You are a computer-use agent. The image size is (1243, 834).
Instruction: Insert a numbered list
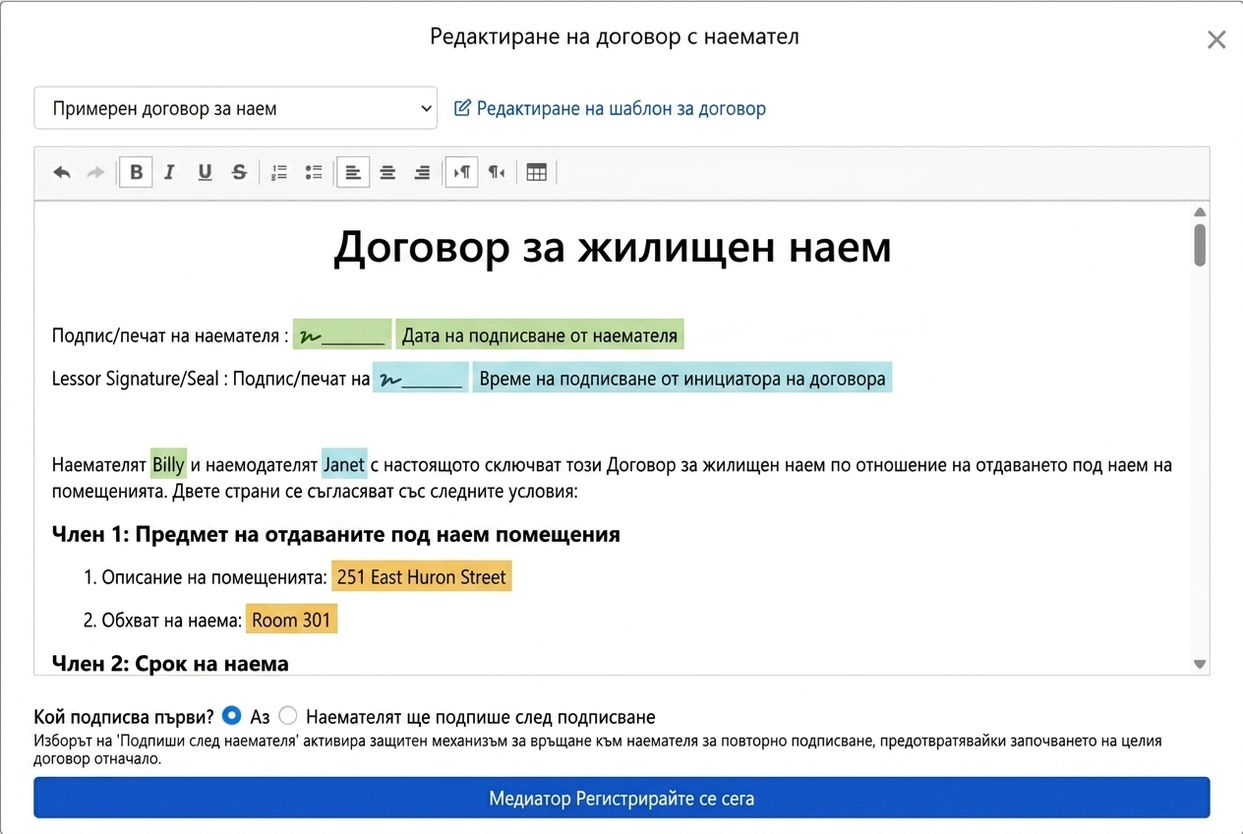coord(279,172)
